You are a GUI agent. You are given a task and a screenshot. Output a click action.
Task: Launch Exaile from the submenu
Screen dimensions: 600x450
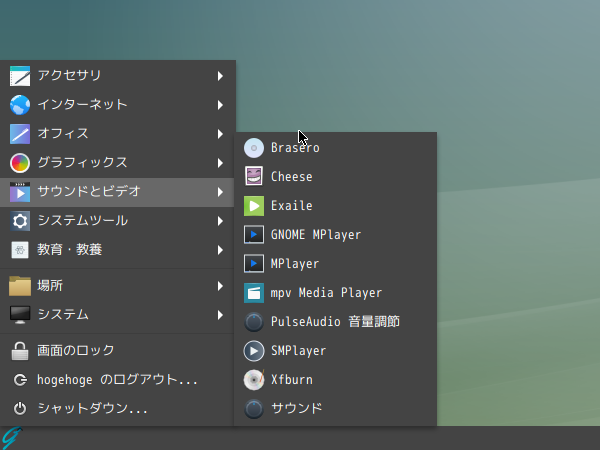[x=336, y=206]
